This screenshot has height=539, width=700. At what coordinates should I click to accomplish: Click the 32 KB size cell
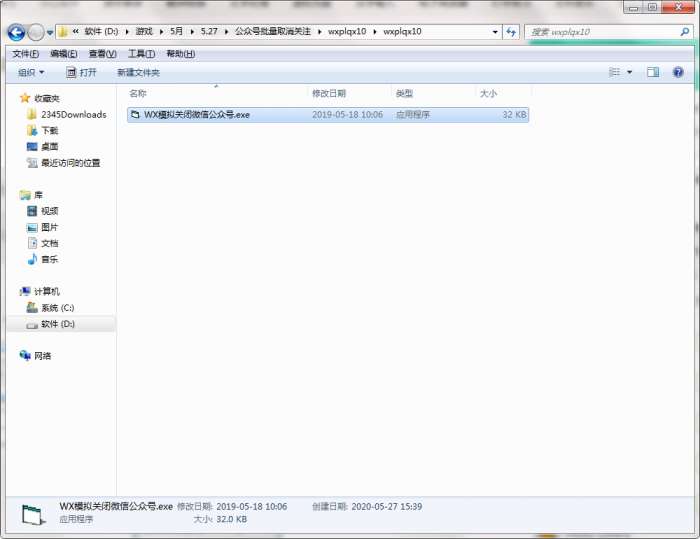[514, 115]
